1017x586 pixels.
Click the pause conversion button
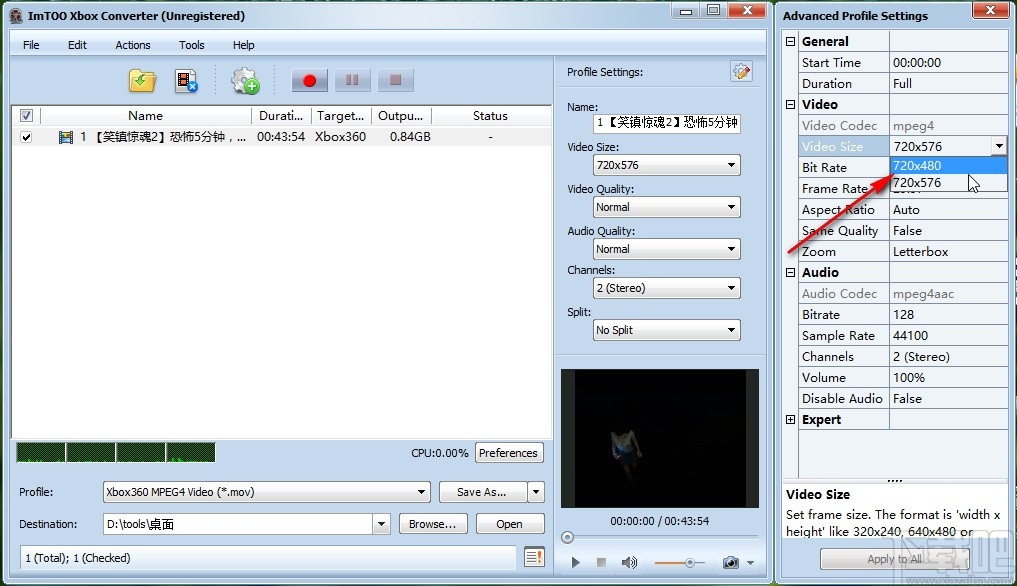click(352, 80)
